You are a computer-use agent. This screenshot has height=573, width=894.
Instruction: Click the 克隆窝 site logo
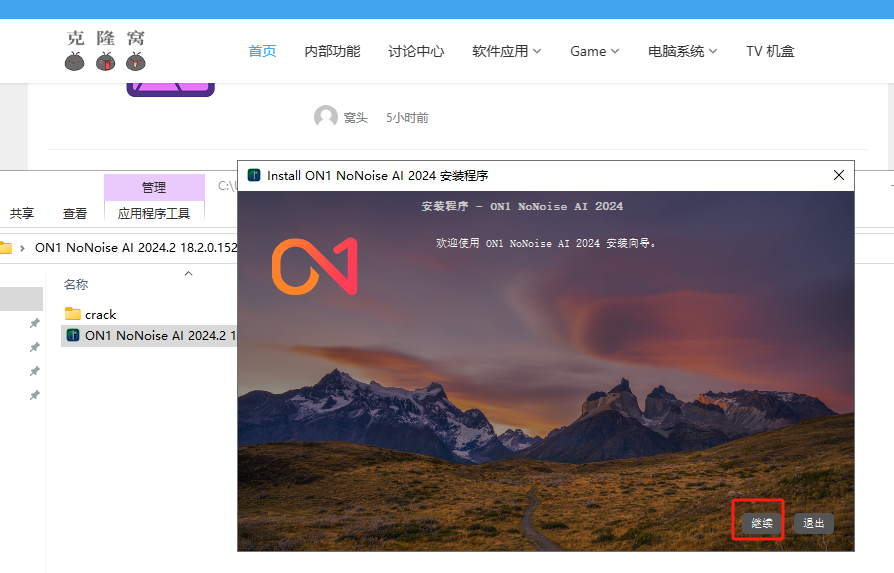105,50
